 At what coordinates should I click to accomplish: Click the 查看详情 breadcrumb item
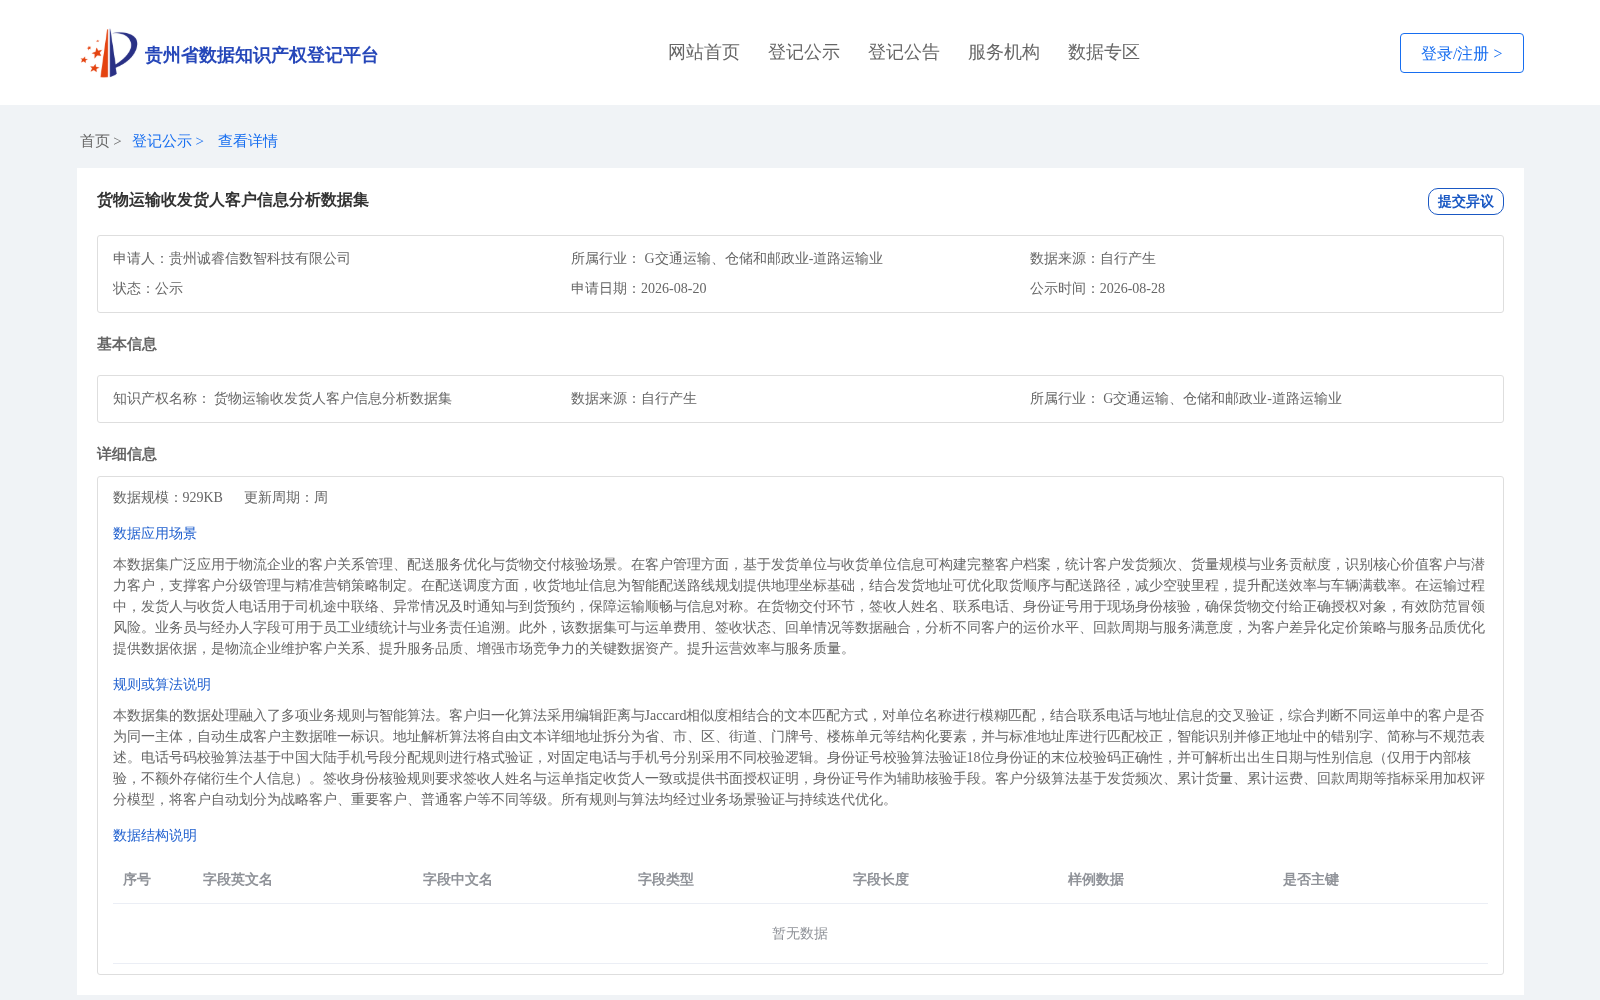pyautogui.click(x=248, y=141)
